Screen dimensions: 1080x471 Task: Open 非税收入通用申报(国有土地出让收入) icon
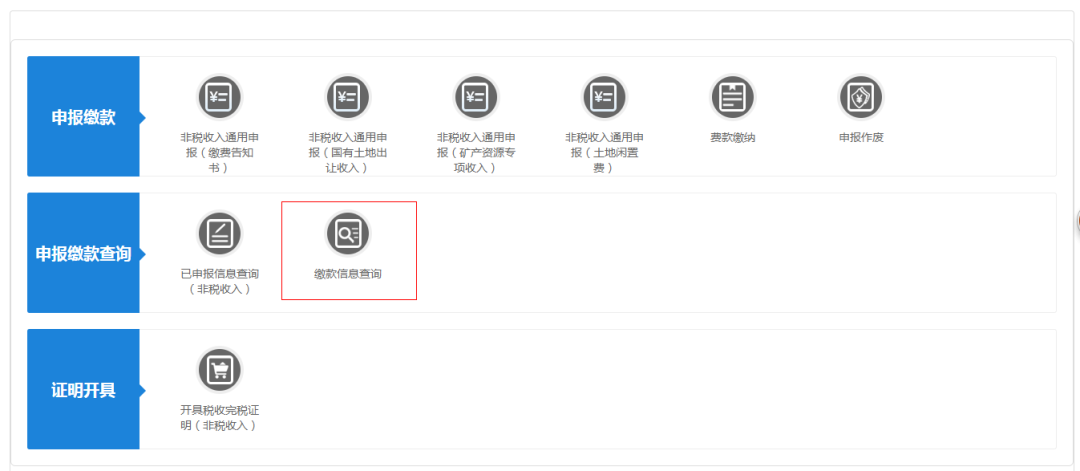click(348, 97)
